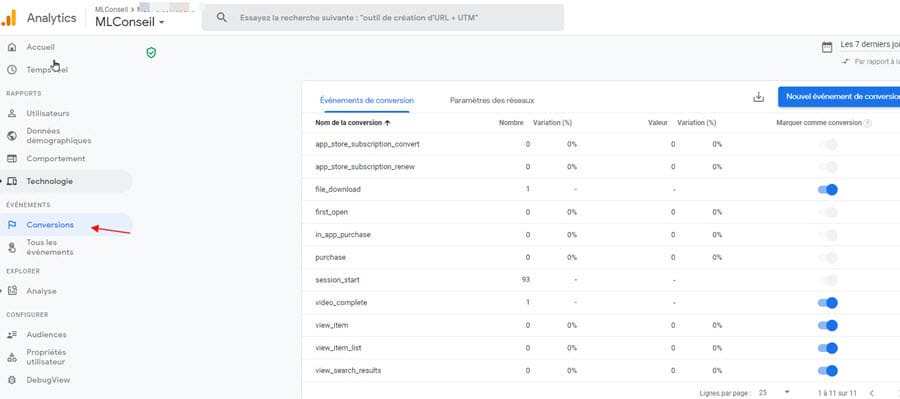The width and height of the screenshot is (900, 399).
Task: Click the Conversions flag icon
Action: click(x=11, y=225)
